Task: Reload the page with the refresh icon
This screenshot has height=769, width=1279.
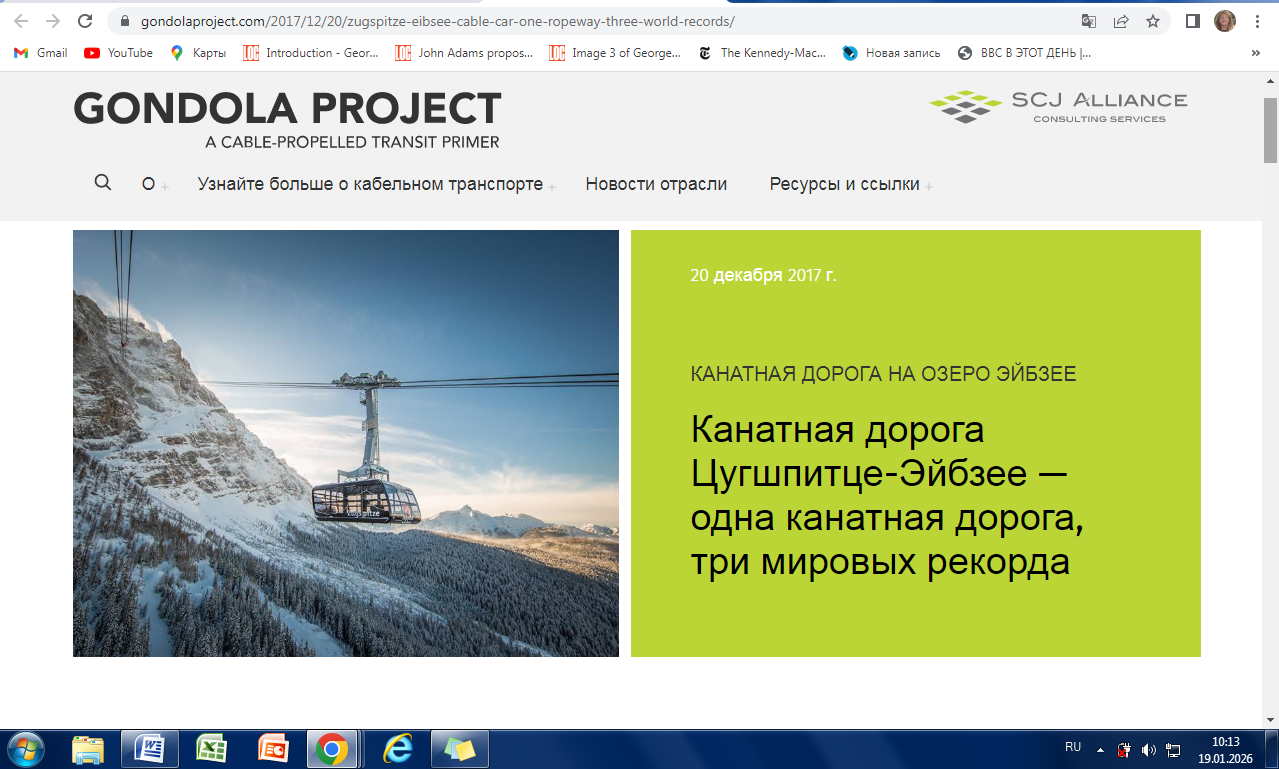Action: 86,21
